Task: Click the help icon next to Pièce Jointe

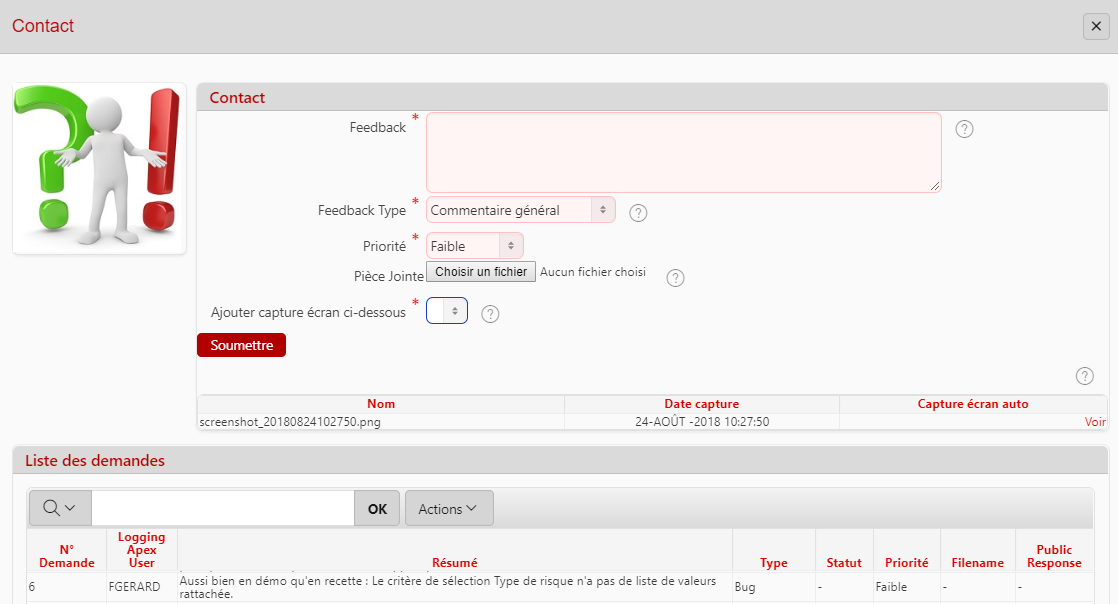Action: (x=675, y=278)
